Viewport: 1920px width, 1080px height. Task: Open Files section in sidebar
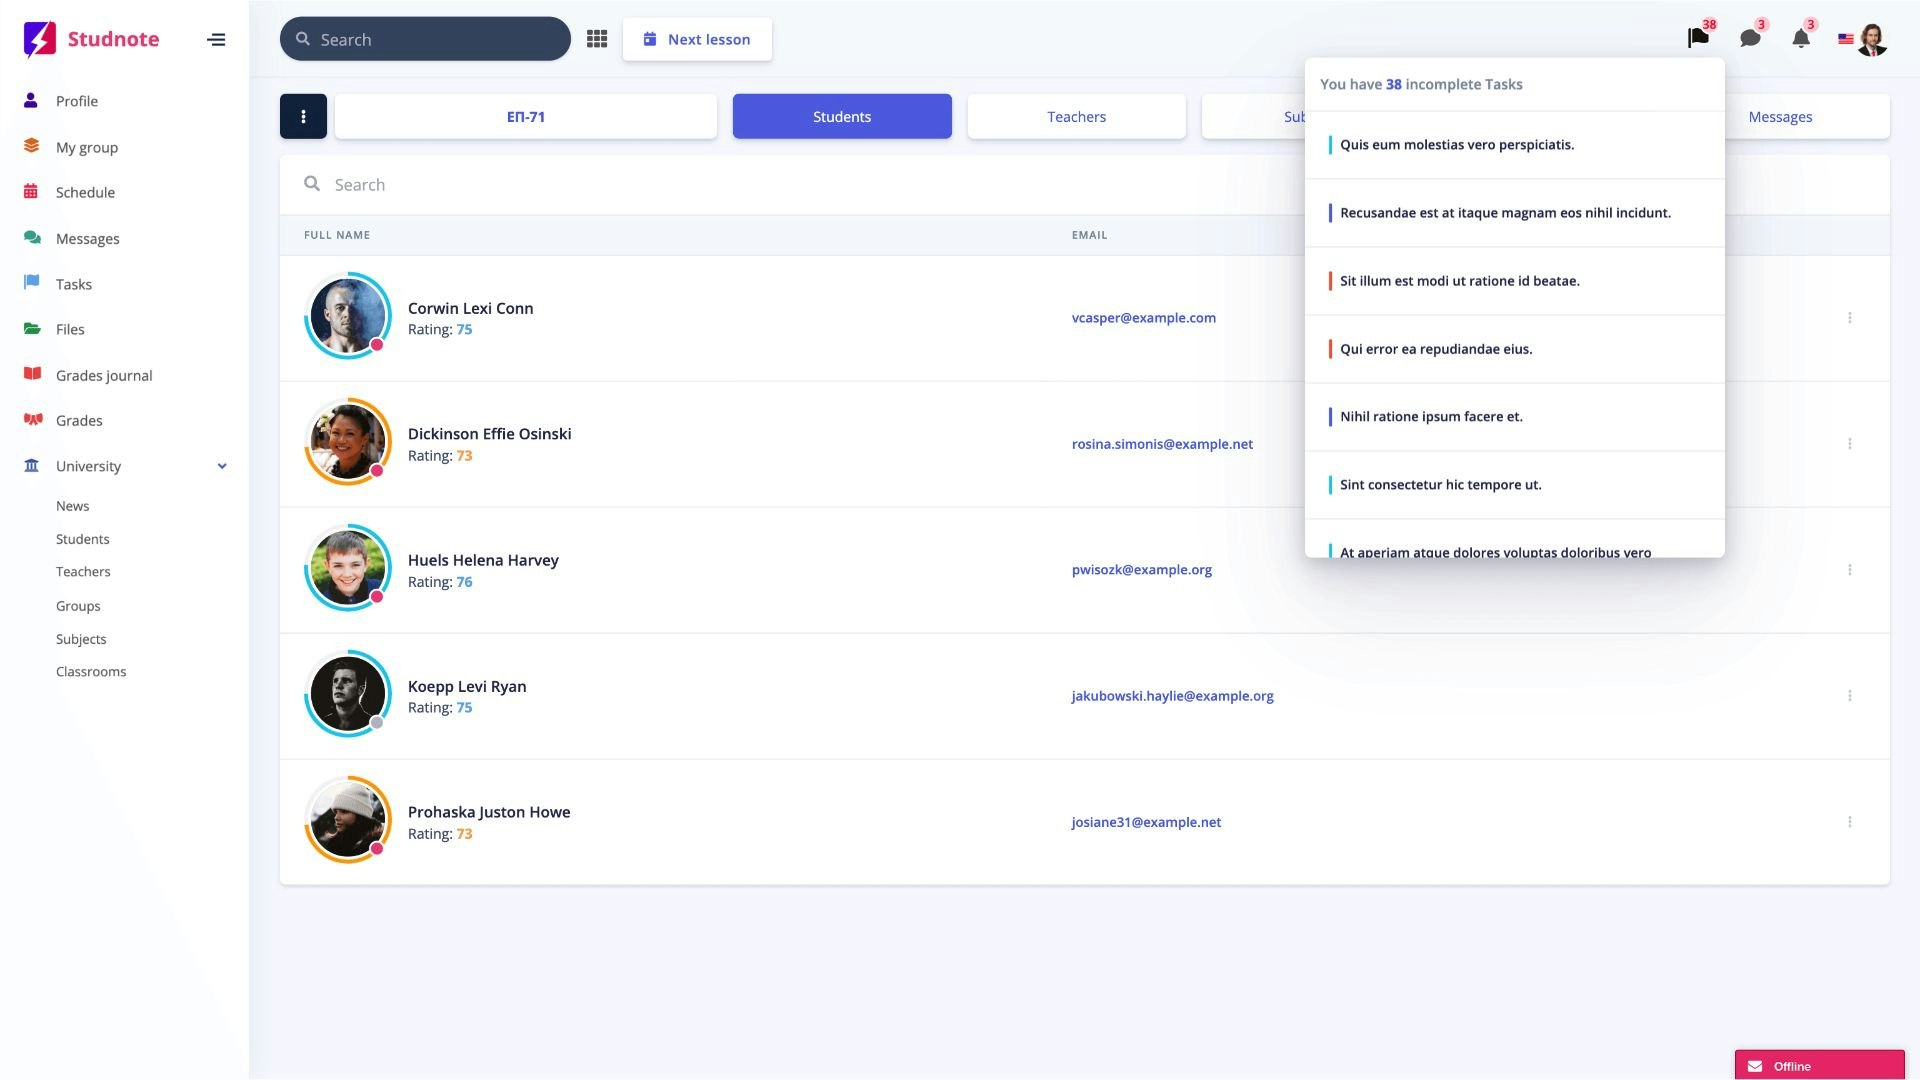70,329
